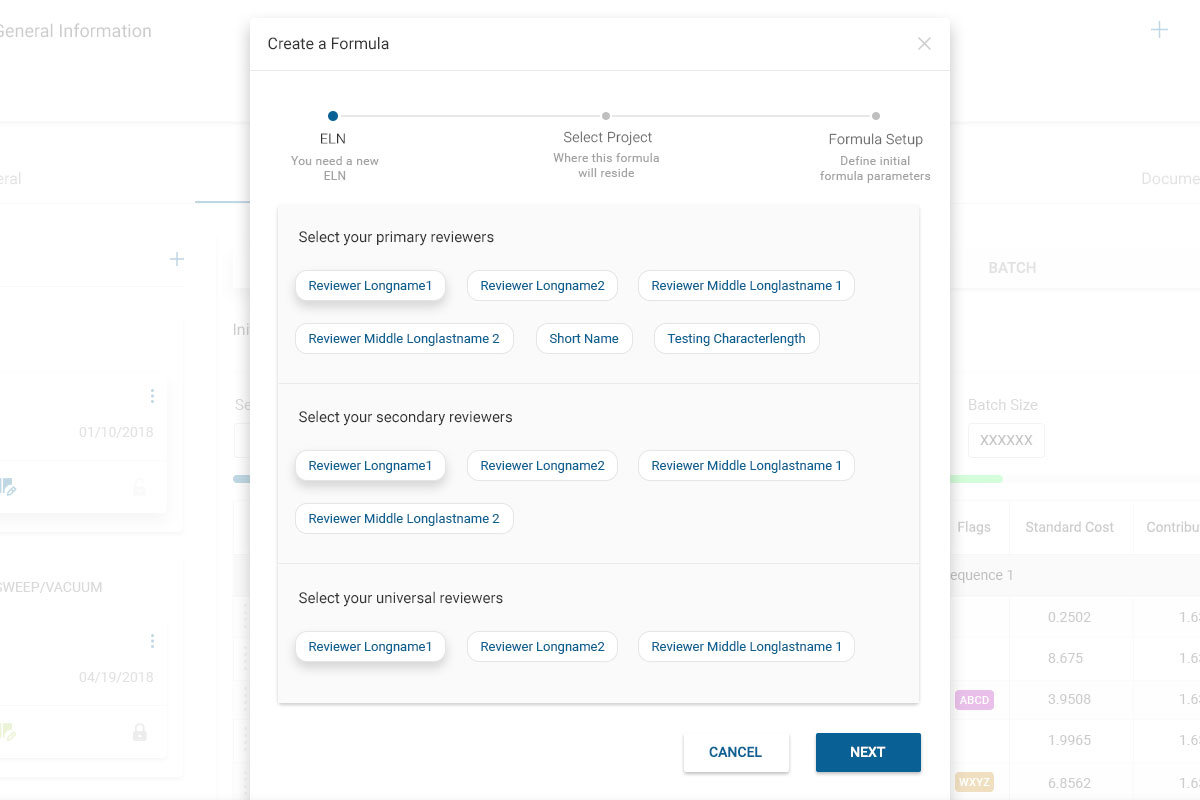
Task: Click the 3.9508 cost cell
Action: (1069, 699)
